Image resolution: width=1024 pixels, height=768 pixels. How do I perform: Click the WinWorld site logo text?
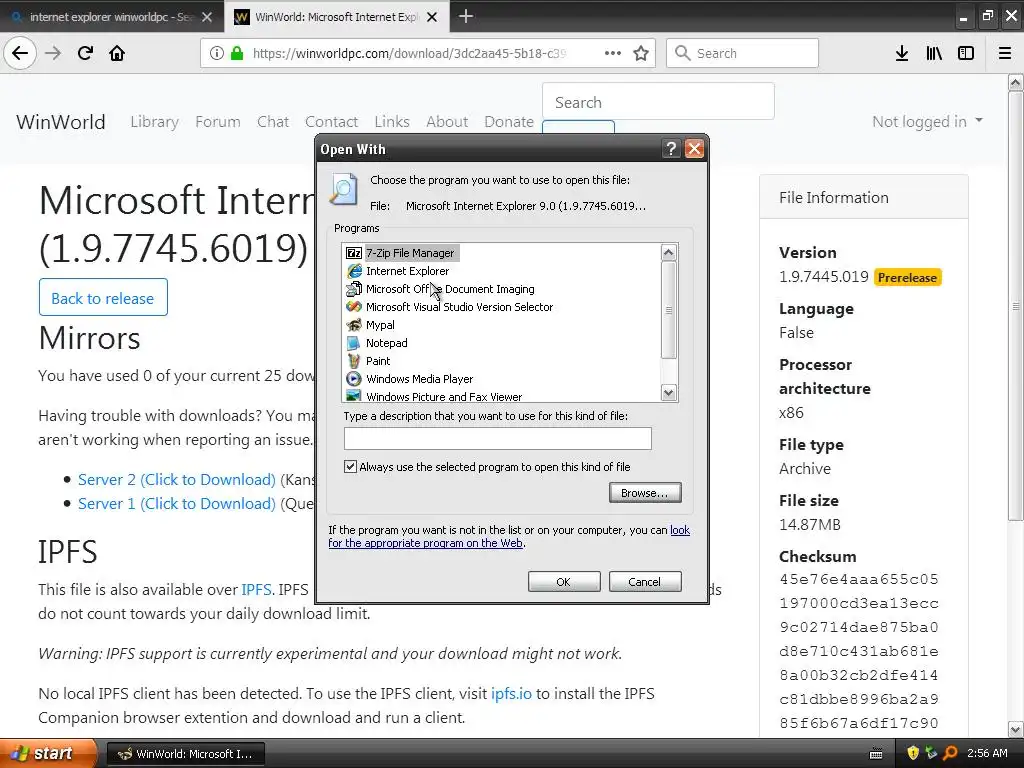click(61, 121)
